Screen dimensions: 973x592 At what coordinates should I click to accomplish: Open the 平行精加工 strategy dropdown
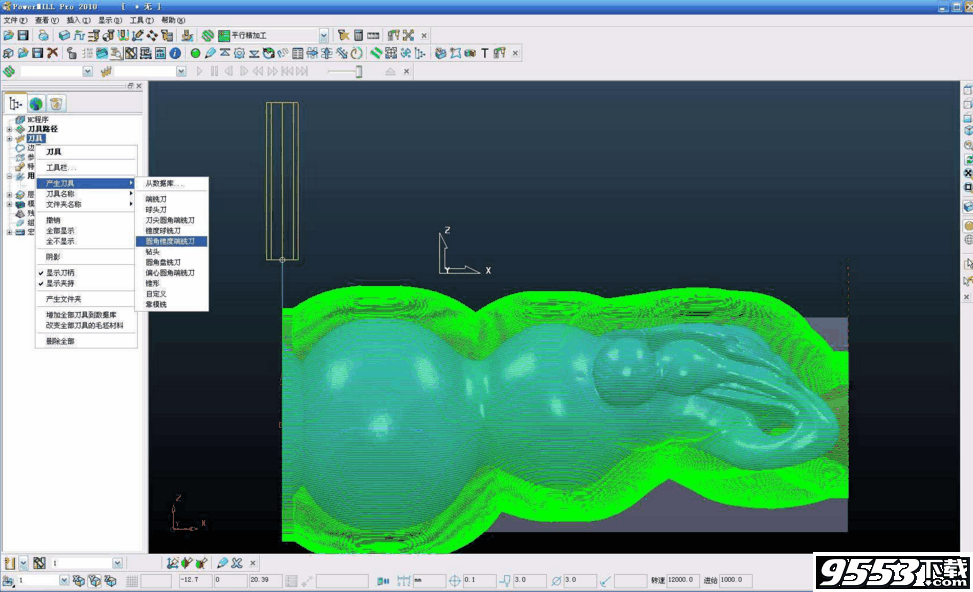click(322, 35)
